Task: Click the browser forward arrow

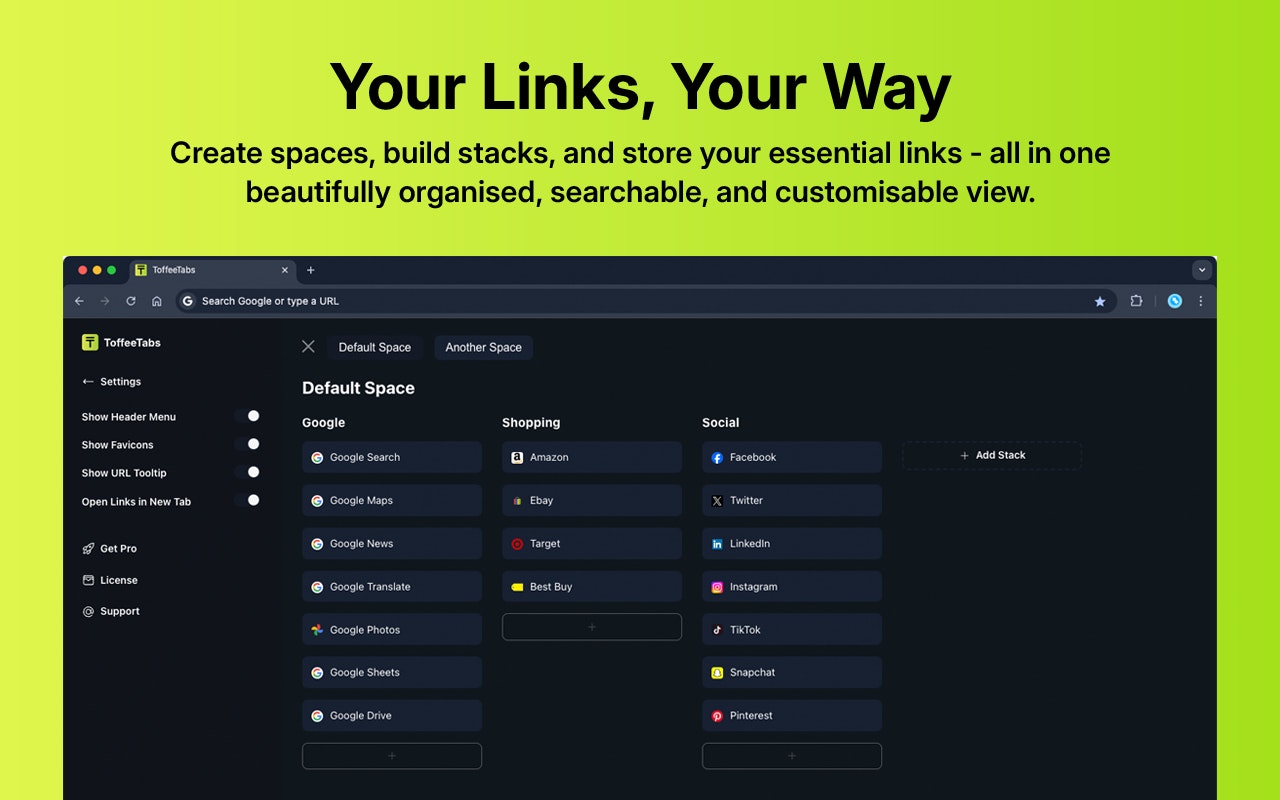Action: (x=105, y=301)
